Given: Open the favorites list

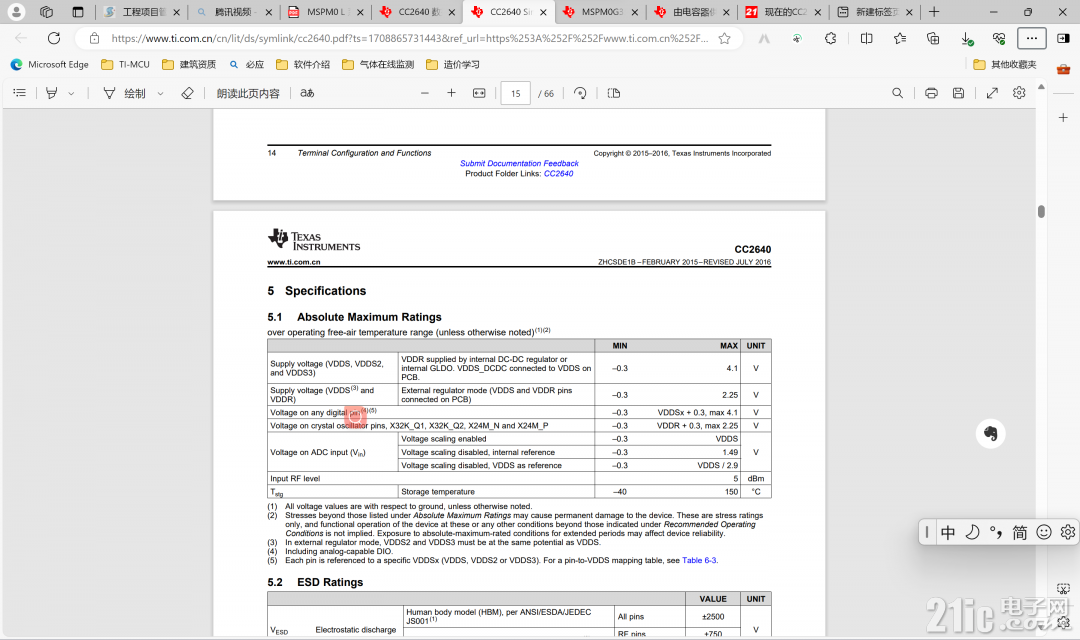Looking at the screenshot, I should (x=900, y=39).
